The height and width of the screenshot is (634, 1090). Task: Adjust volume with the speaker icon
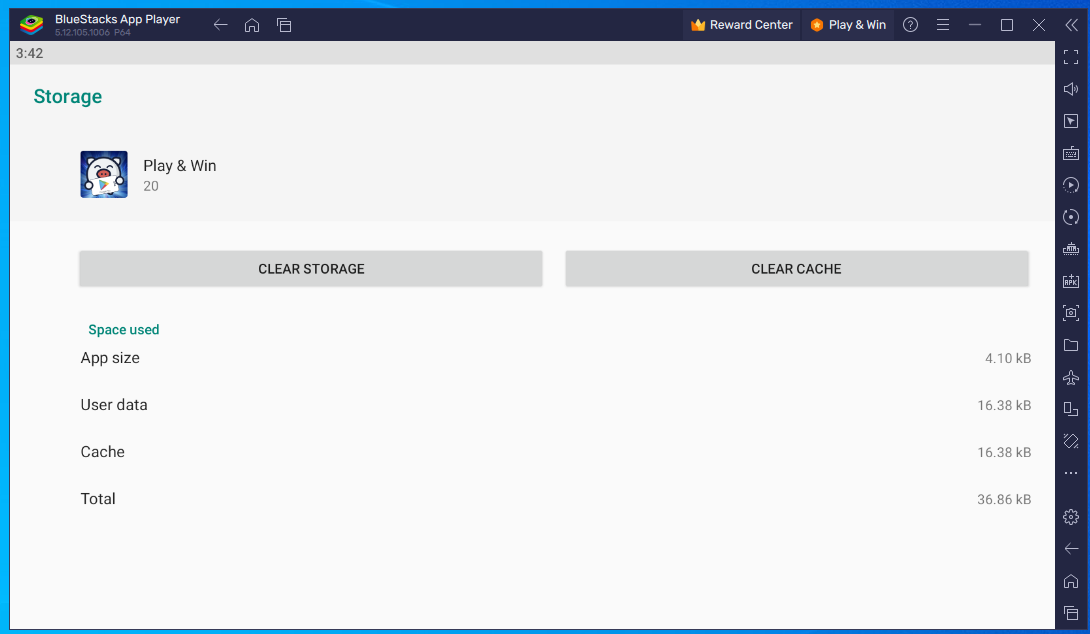1071,89
